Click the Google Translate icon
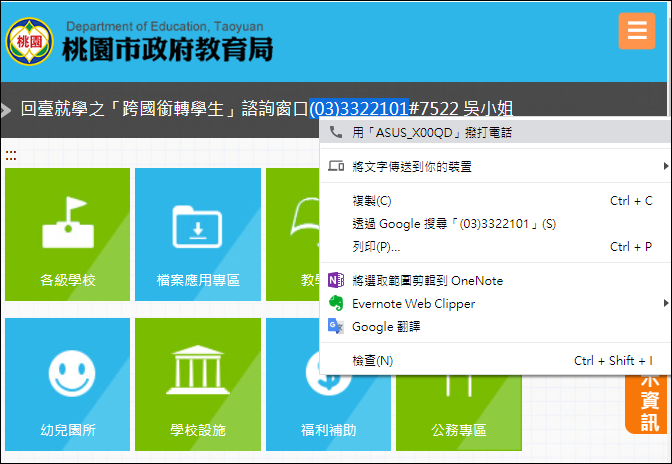This screenshot has height=464, width=672. pos(336,326)
